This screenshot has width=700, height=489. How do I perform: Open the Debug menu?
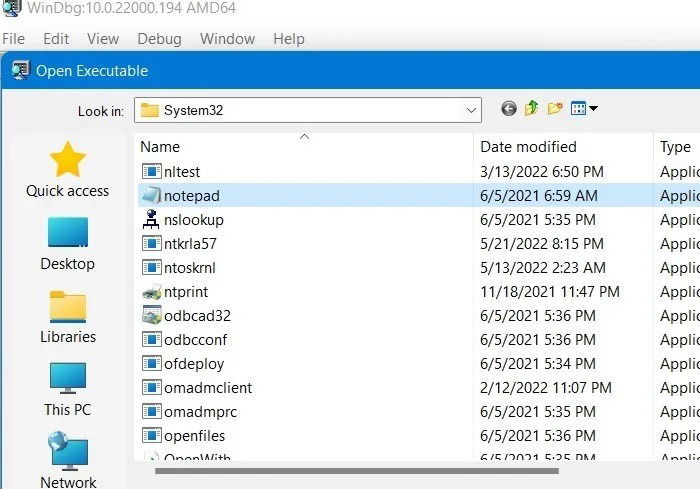159,39
